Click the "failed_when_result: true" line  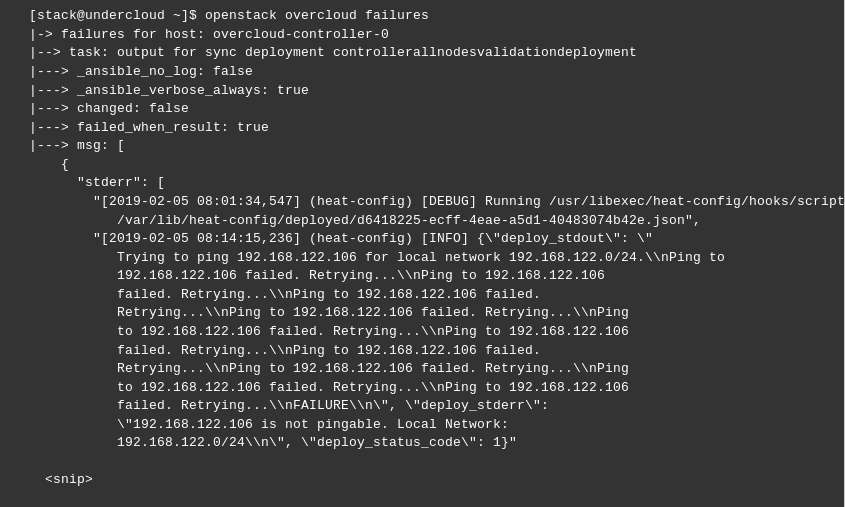(x=172, y=127)
